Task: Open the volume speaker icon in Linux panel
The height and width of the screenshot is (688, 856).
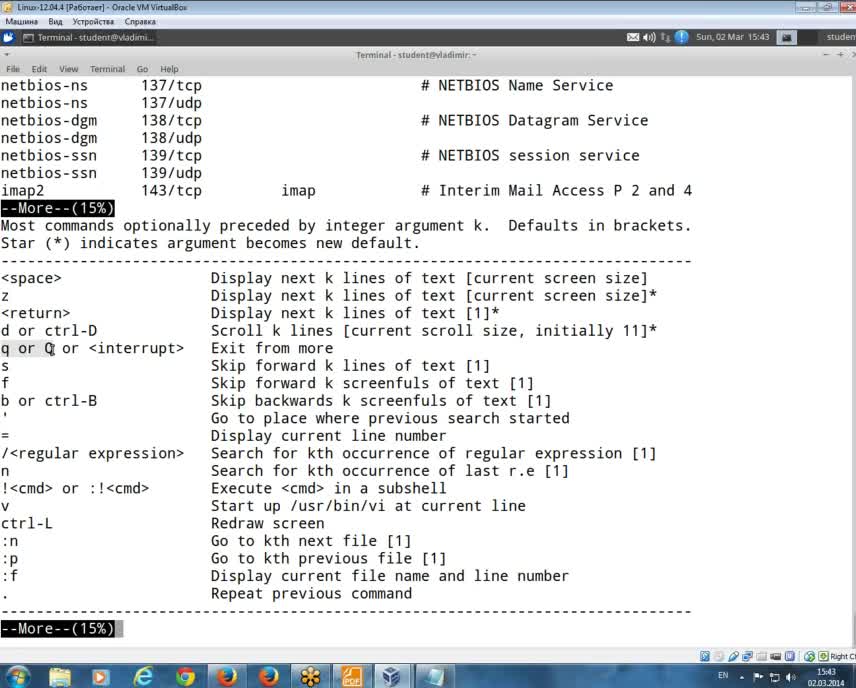Action: [649, 37]
